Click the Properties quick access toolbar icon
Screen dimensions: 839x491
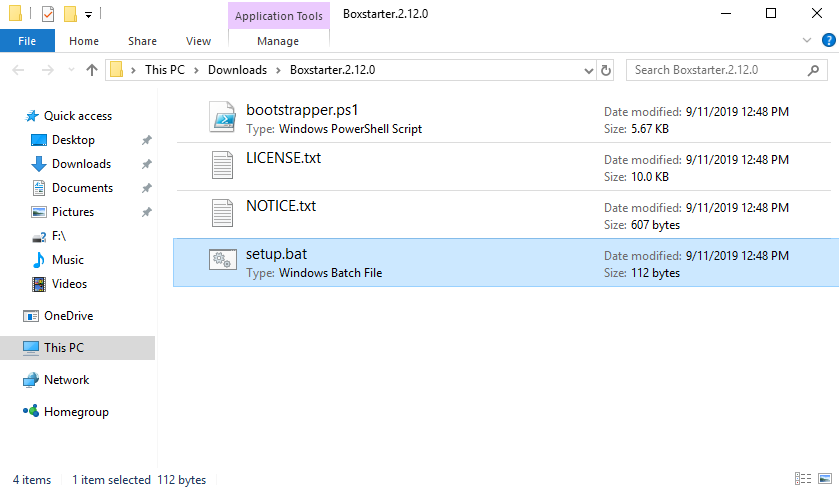(x=48, y=13)
